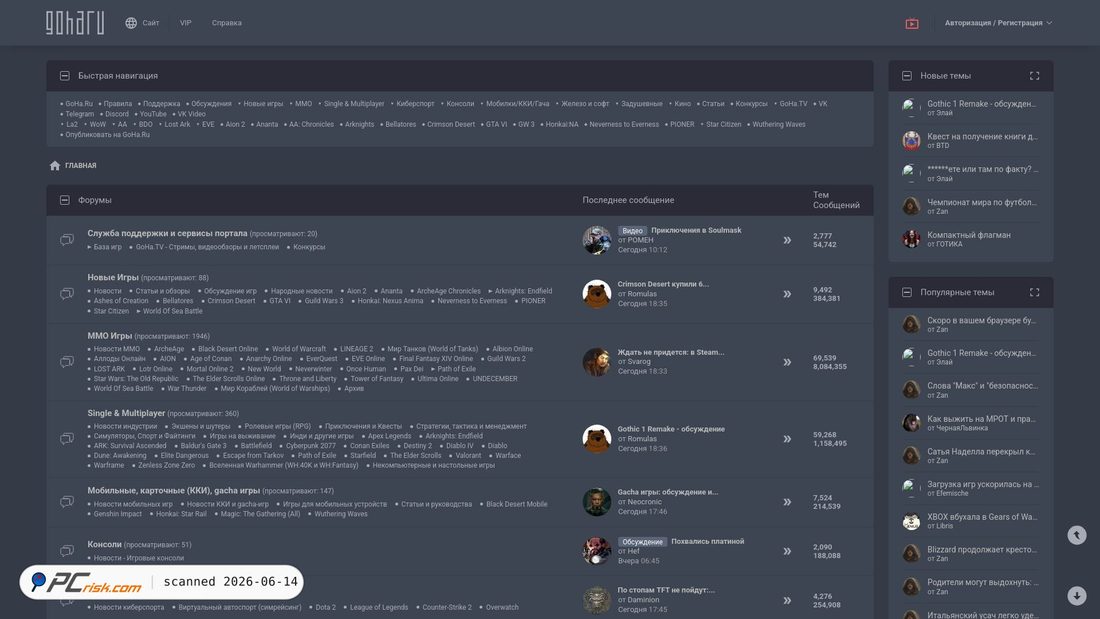Open Svarog avatar in MMO Игры row
Viewport: 1100px width, 619px height.
coord(596,362)
